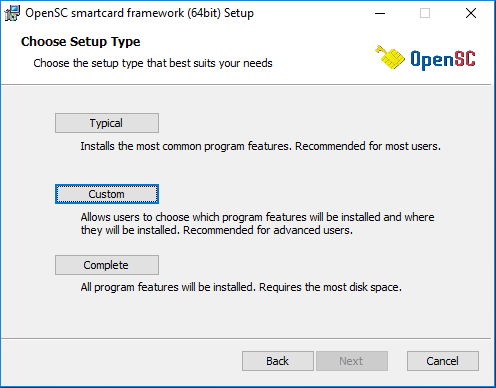This screenshot has width=496, height=388.
Task: Pick the Complete installation option
Action: [107, 265]
